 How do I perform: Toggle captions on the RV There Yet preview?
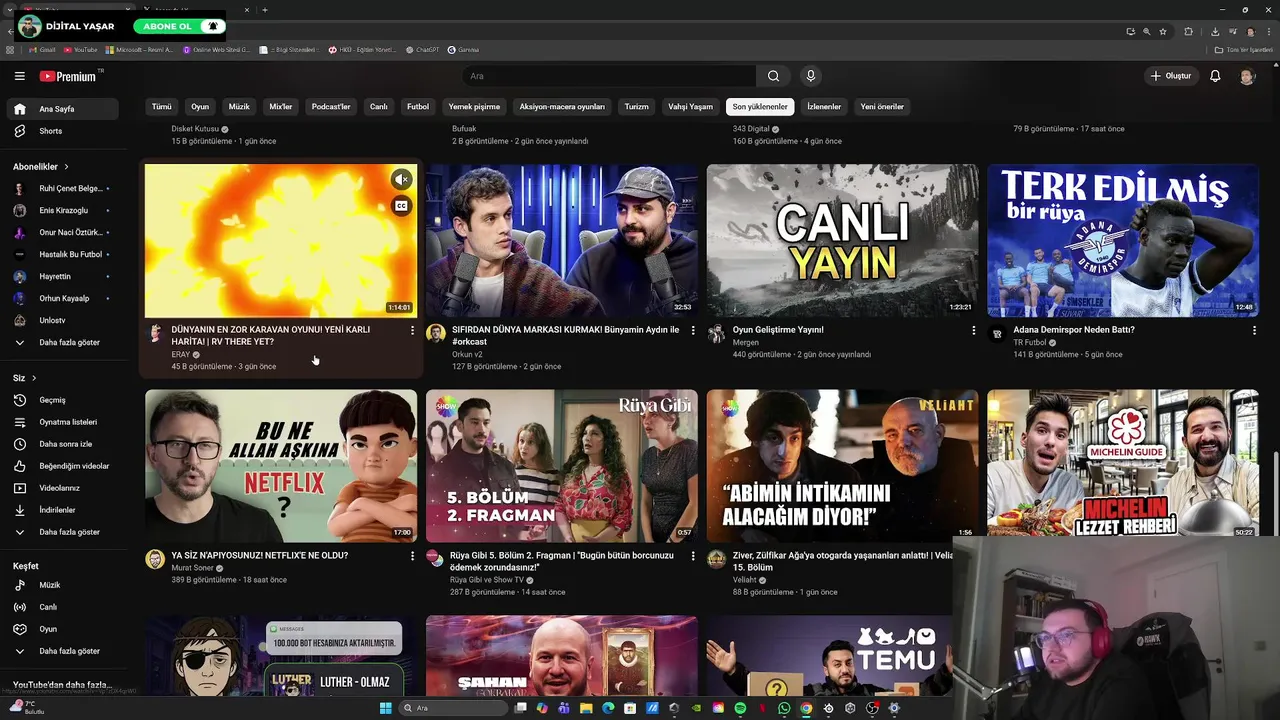click(401, 206)
